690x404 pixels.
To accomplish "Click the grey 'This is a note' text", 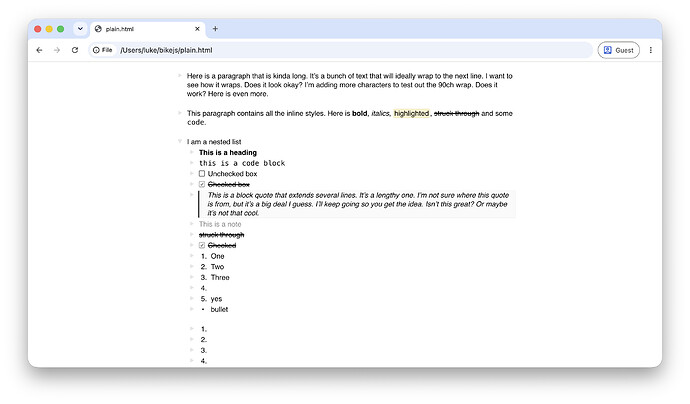I will click(x=220, y=224).
